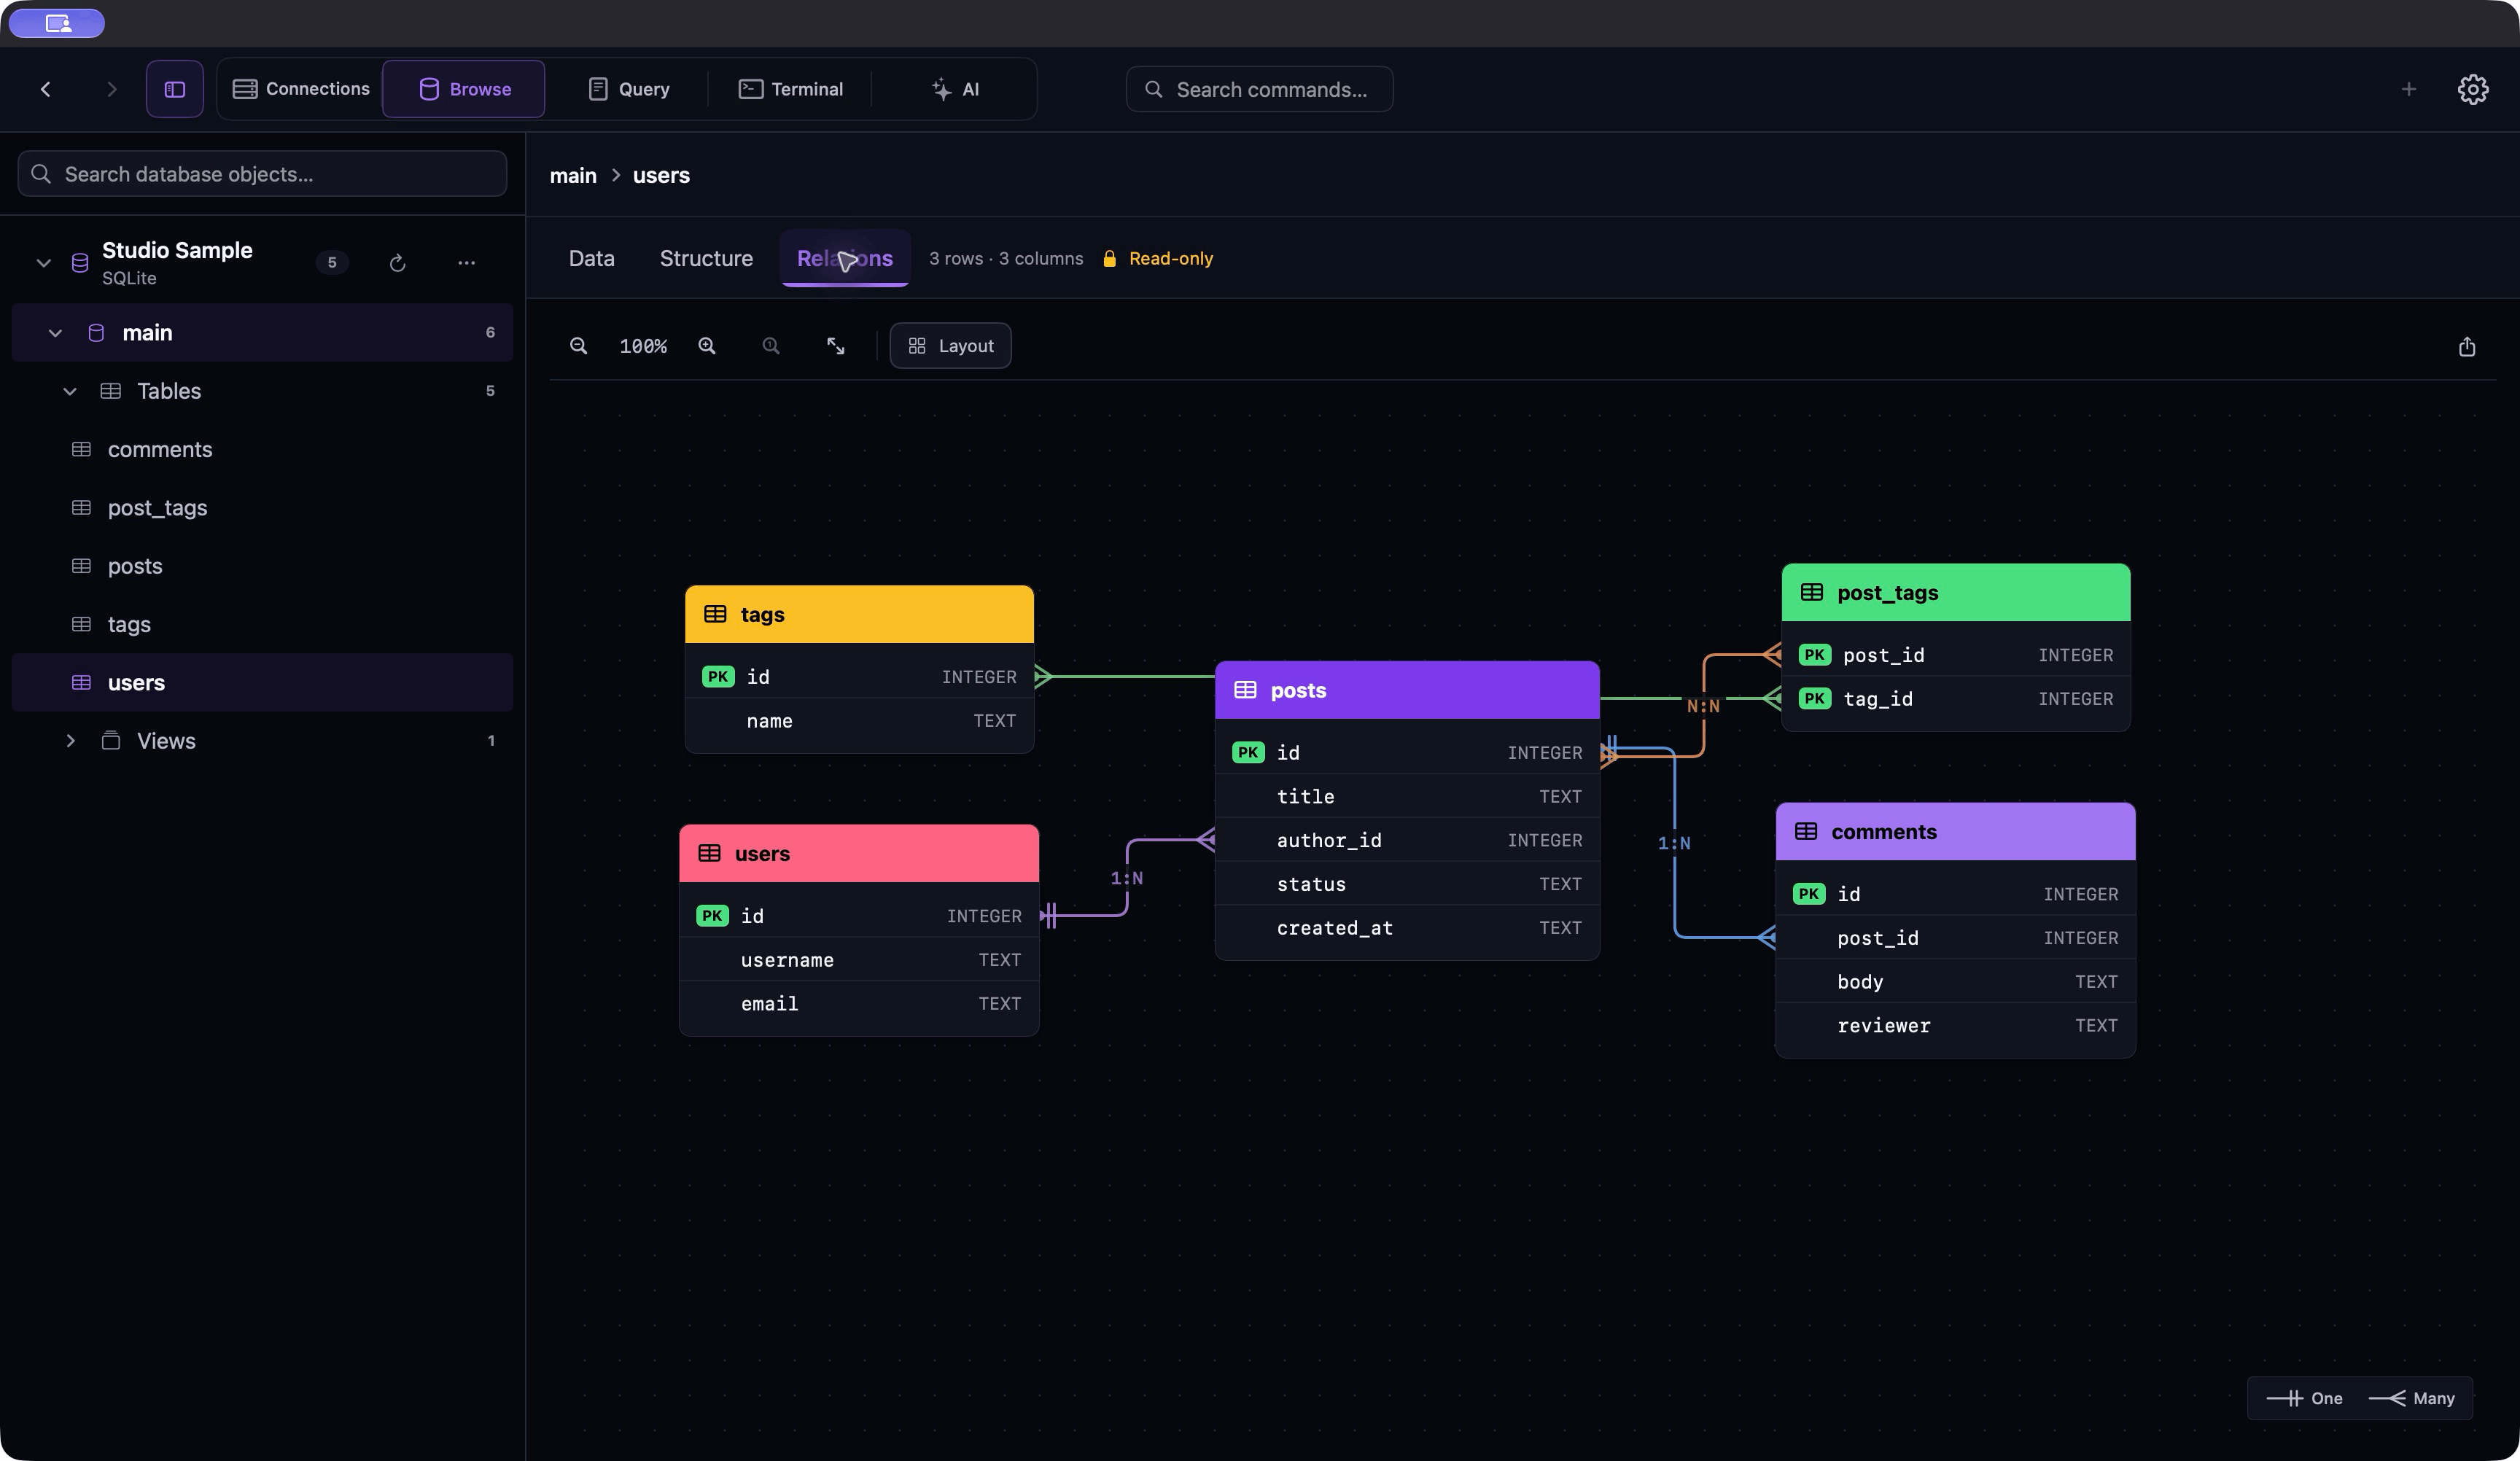Click the main breadcrumb link
The height and width of the screenshot is (1461, 2520).
(x=573, y=175)
